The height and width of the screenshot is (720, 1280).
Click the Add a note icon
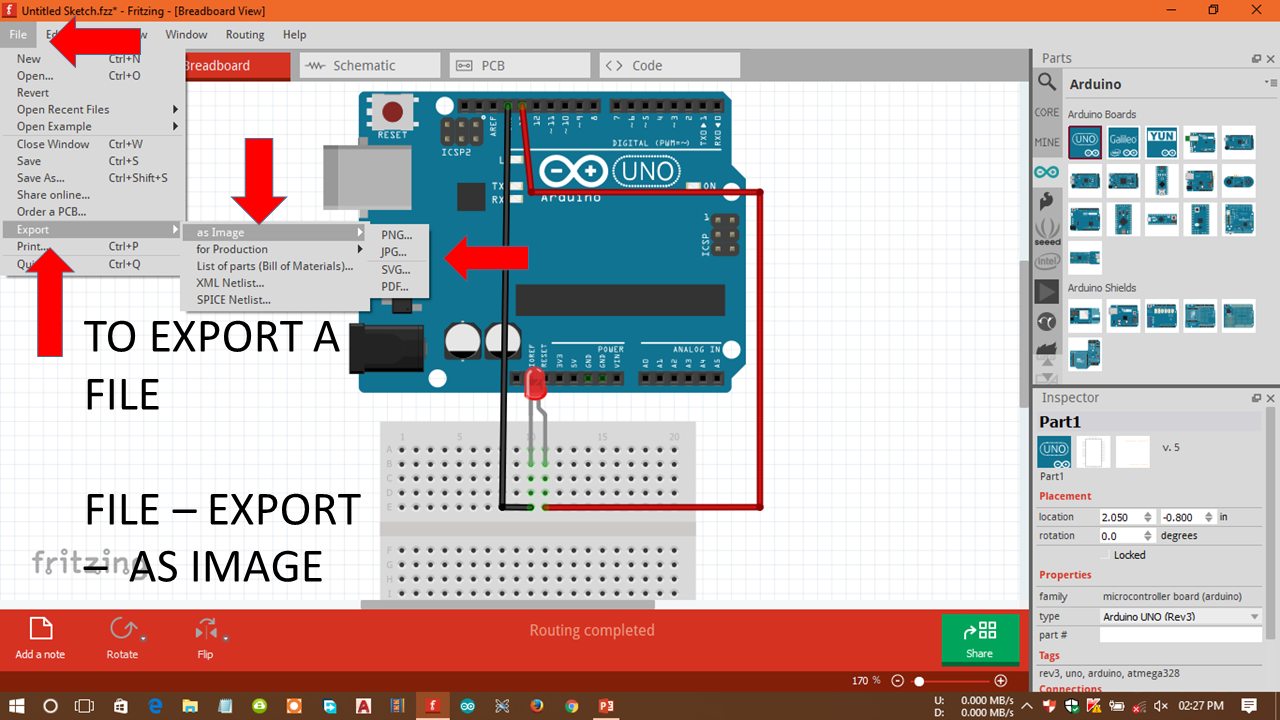(x=40, y=629)
